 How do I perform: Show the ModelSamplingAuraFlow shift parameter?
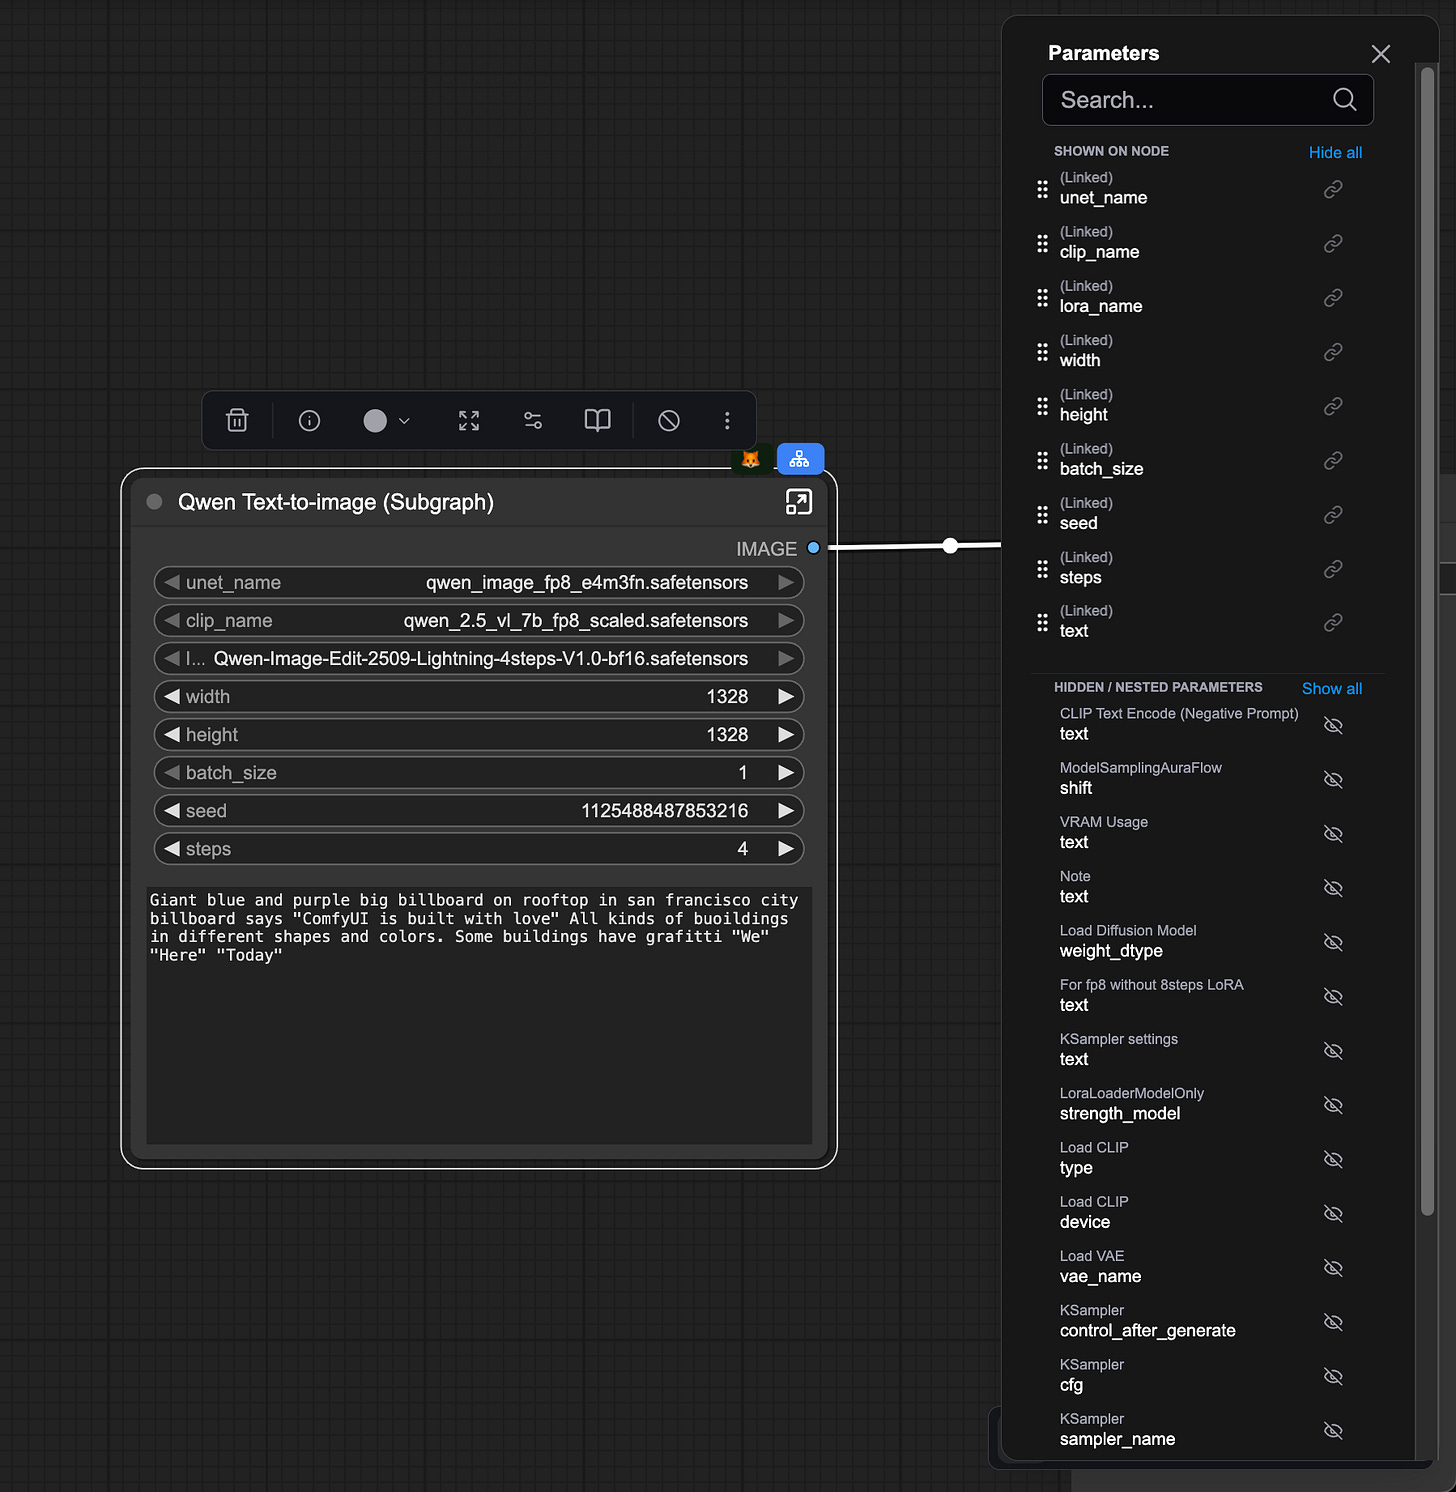(x=1333, y=779)
